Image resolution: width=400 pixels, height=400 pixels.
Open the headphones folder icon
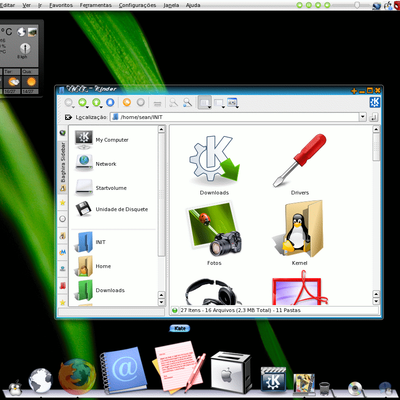(213, 292)
